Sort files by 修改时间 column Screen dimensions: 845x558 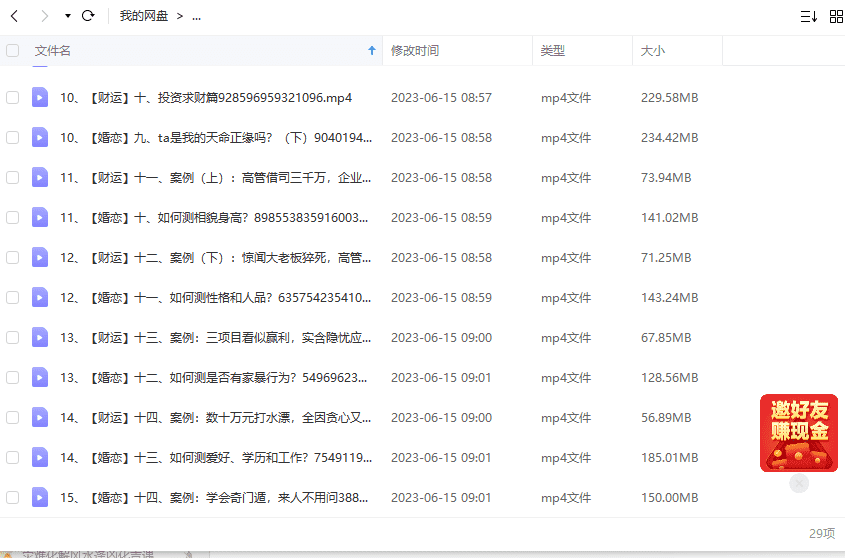pos(414,50)
